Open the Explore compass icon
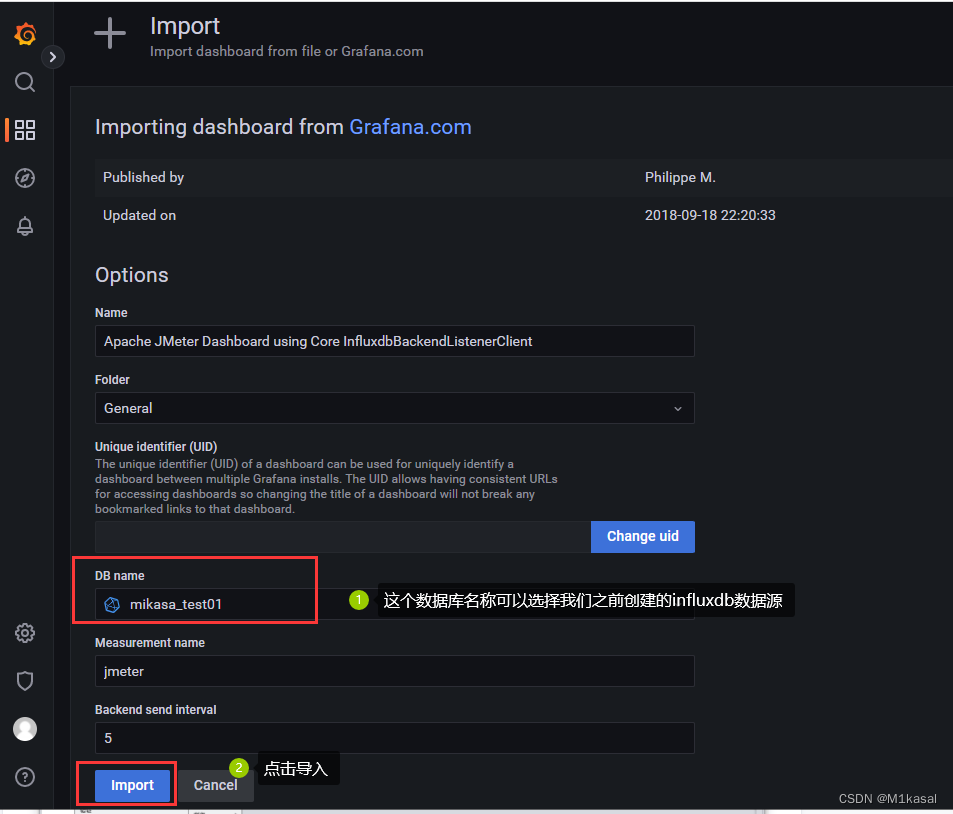This screenshot has height=814, width=953. [x=25, y=178]
